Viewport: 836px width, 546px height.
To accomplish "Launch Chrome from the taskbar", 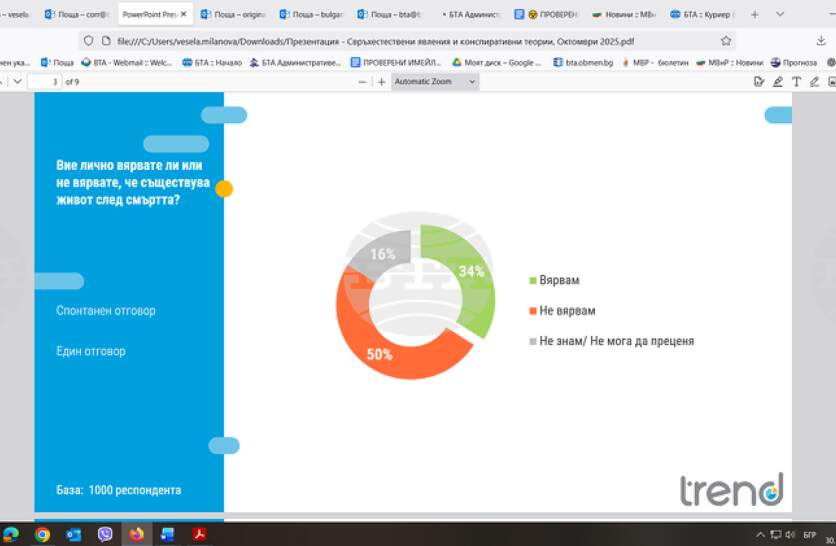I will click(42, 534).
